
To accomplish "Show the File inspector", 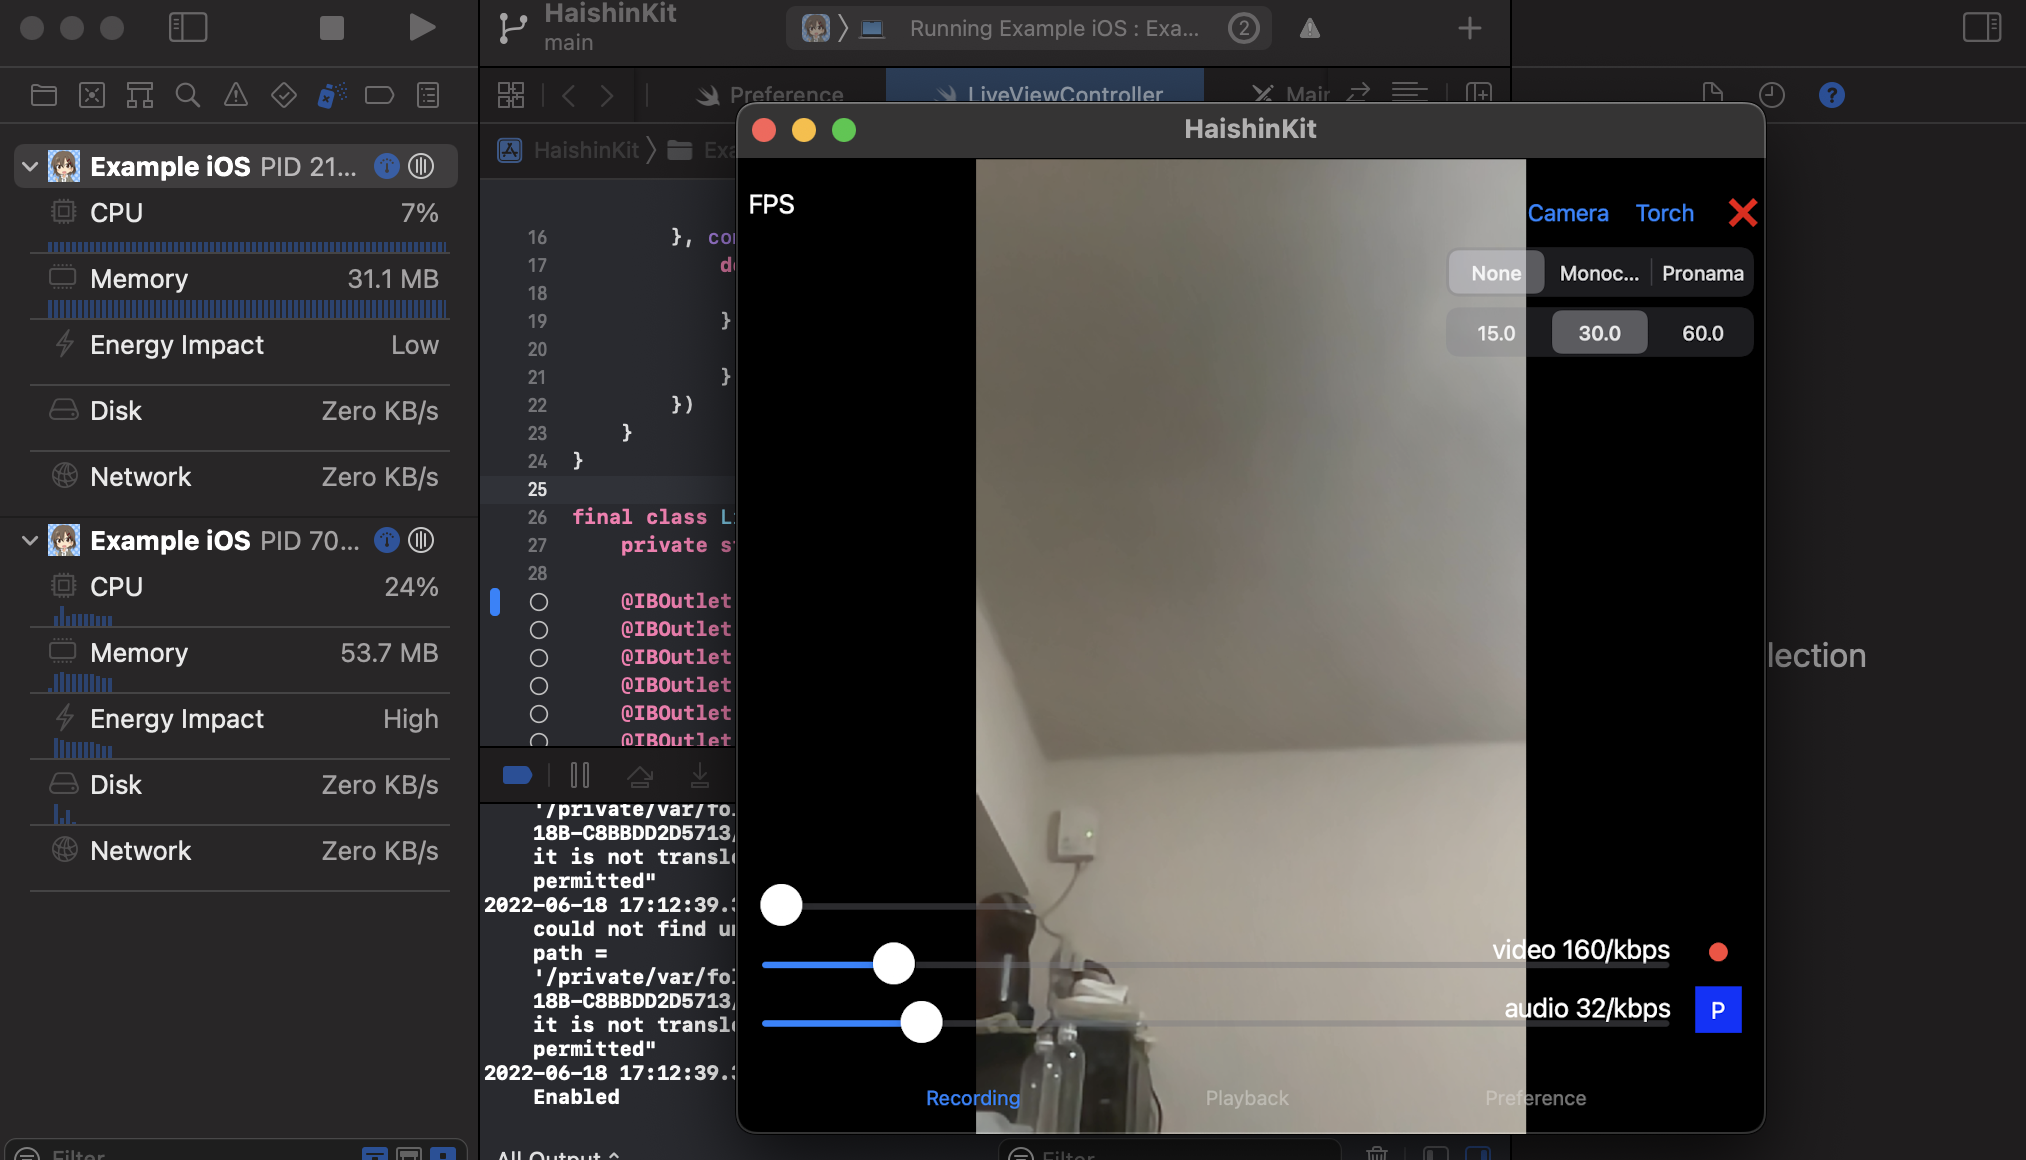I will [x=1713, y=94].
